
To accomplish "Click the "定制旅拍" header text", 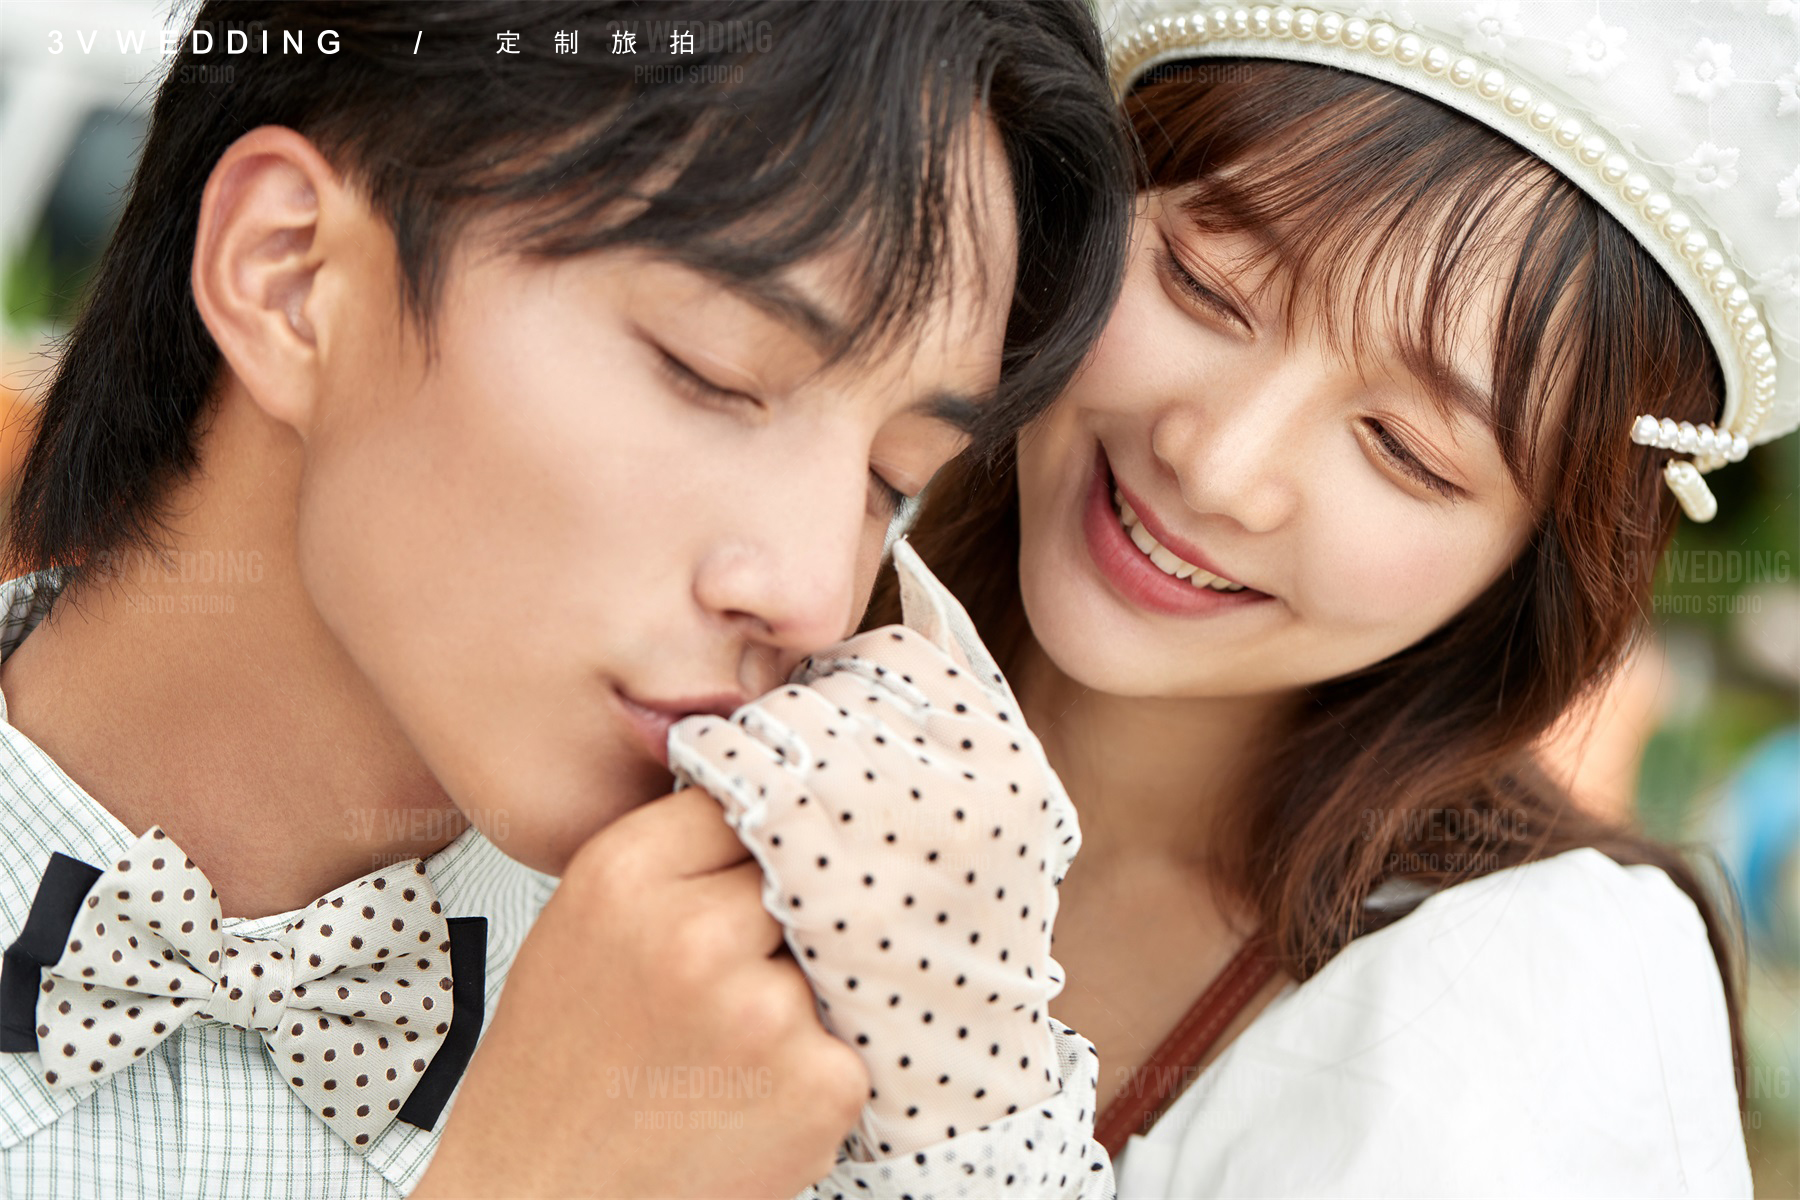I will [x=595, y=42].
